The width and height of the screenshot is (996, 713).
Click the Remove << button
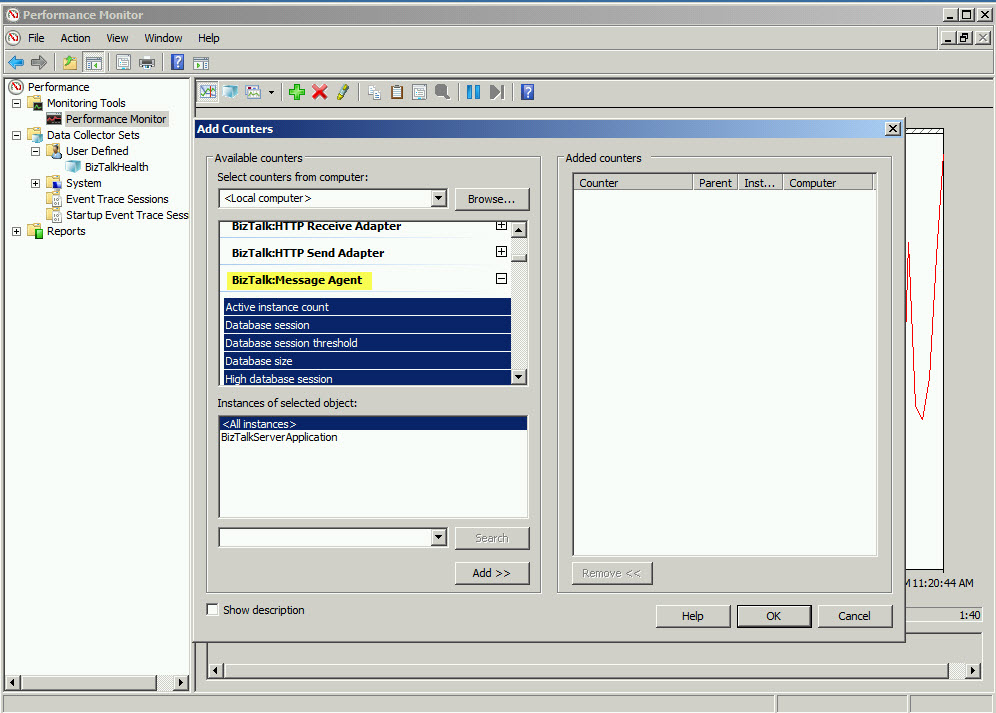click(x=612, y=573)
